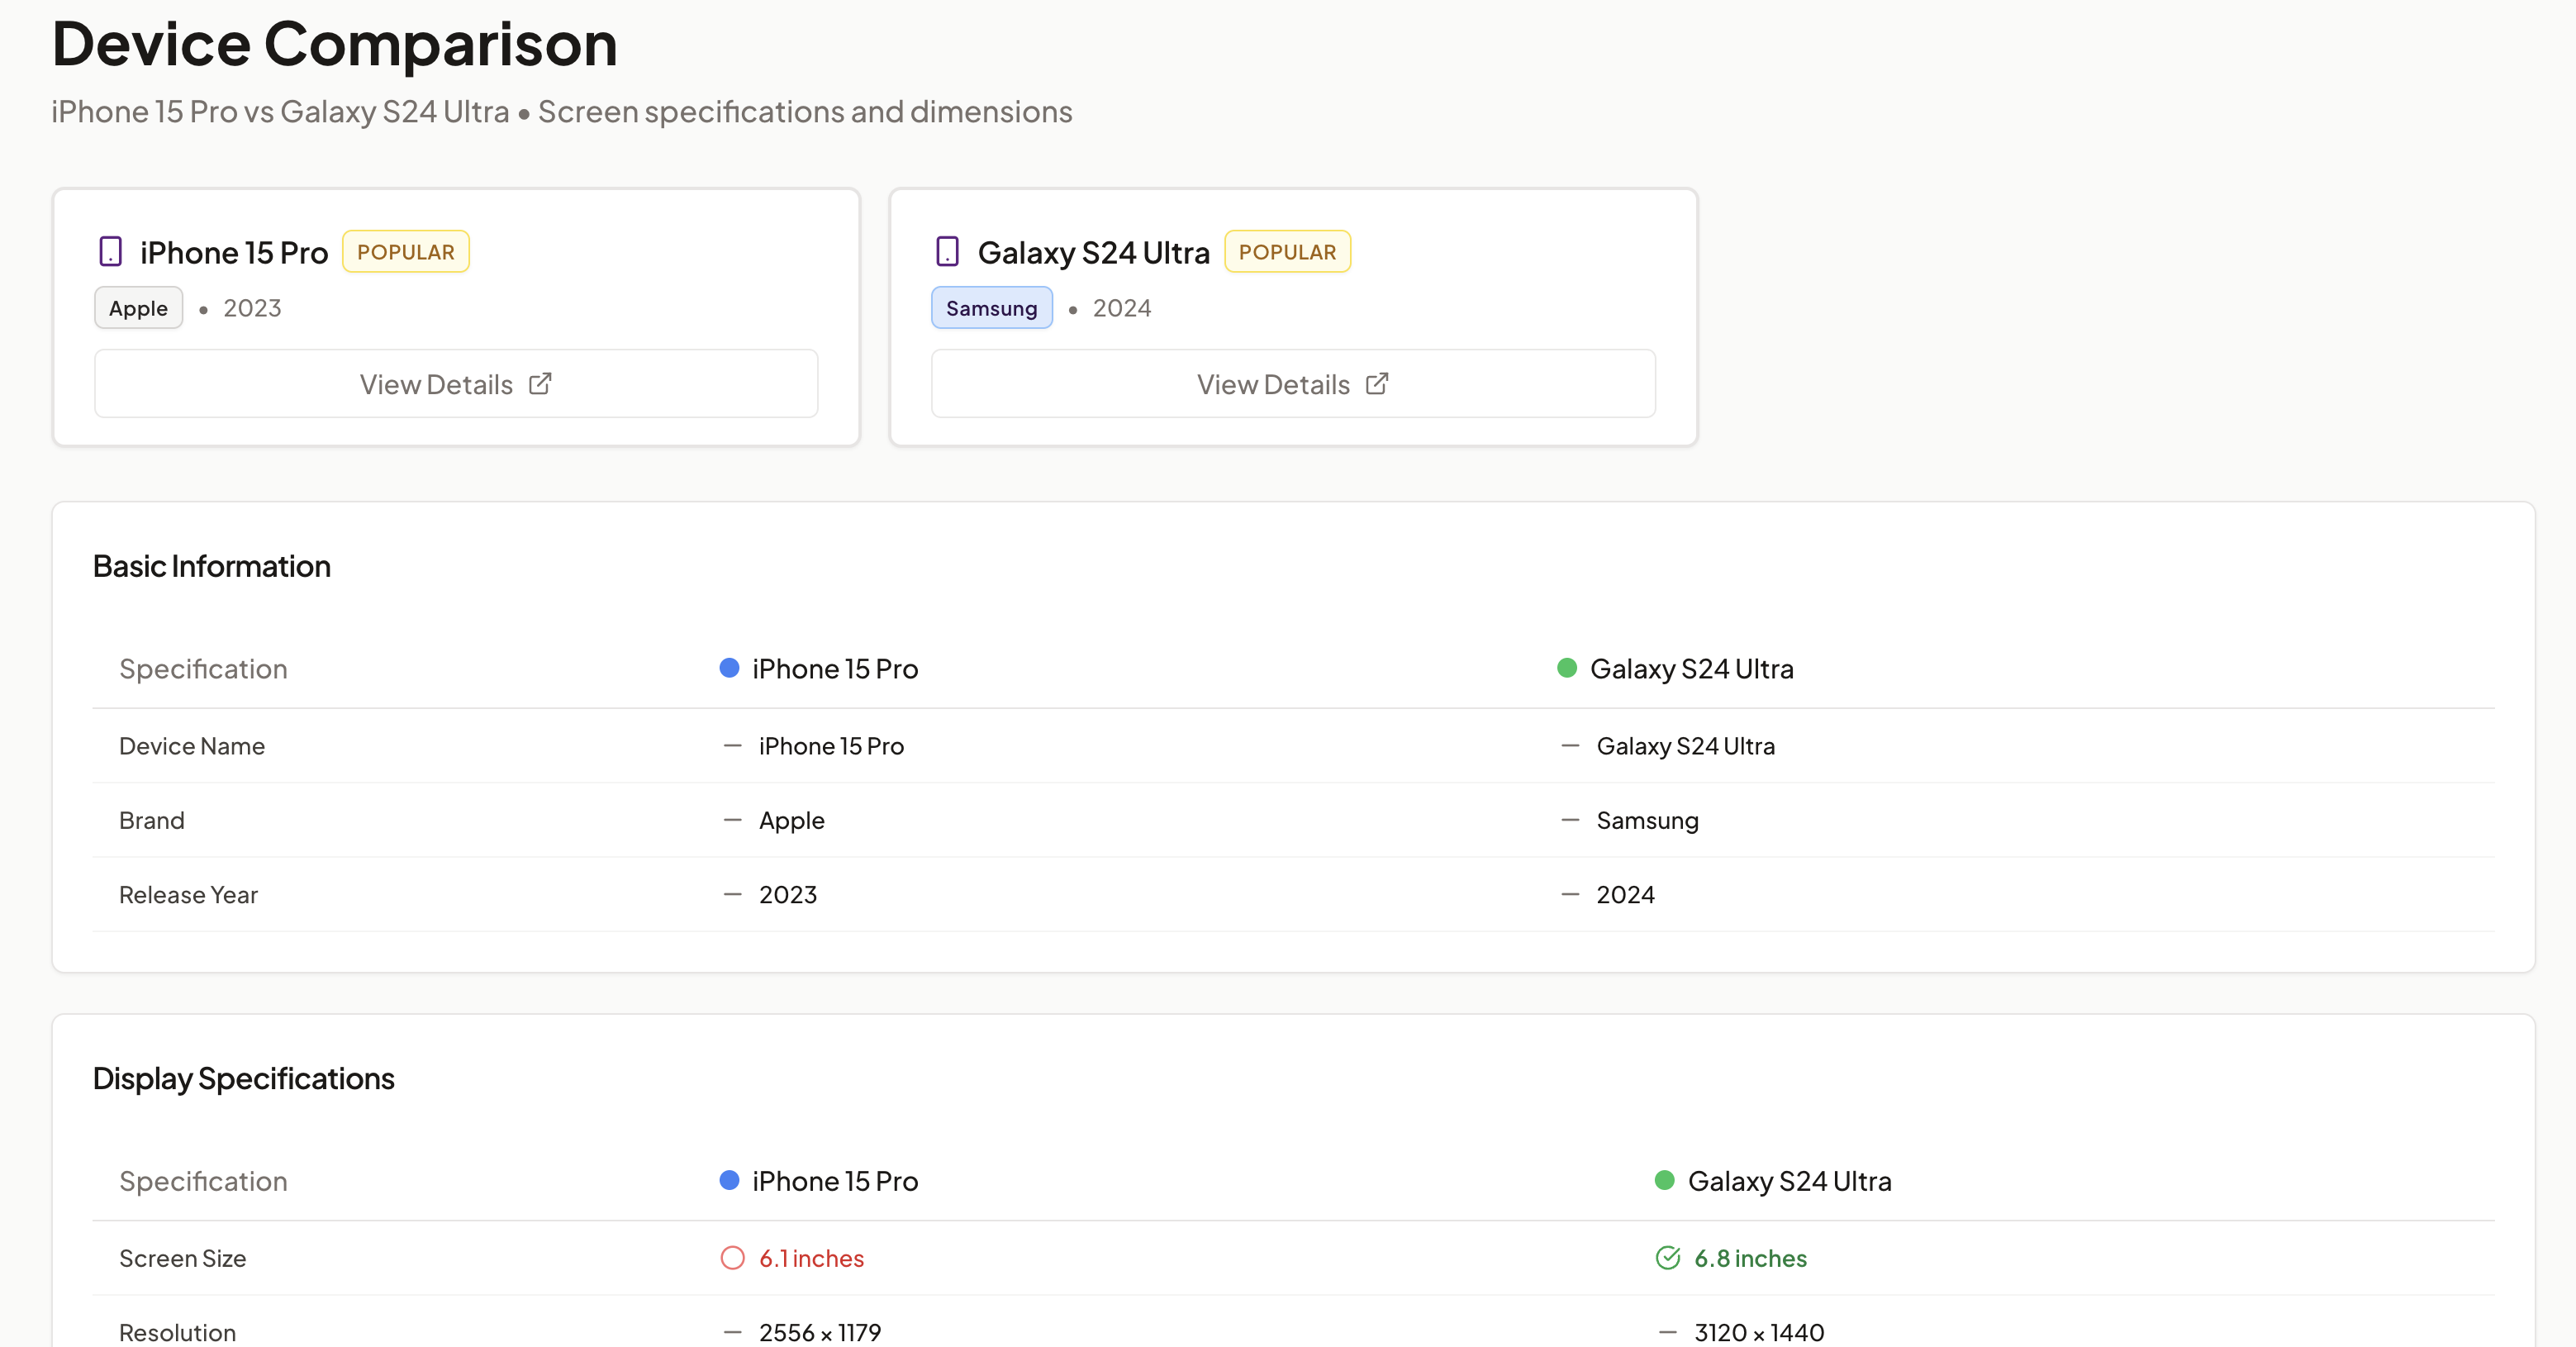The width and height of the screenshot is (2576, 1347).
Task: Click red circle icon next to 6.1 inches
Action: pyautogui.click(x=733, y=1258)
